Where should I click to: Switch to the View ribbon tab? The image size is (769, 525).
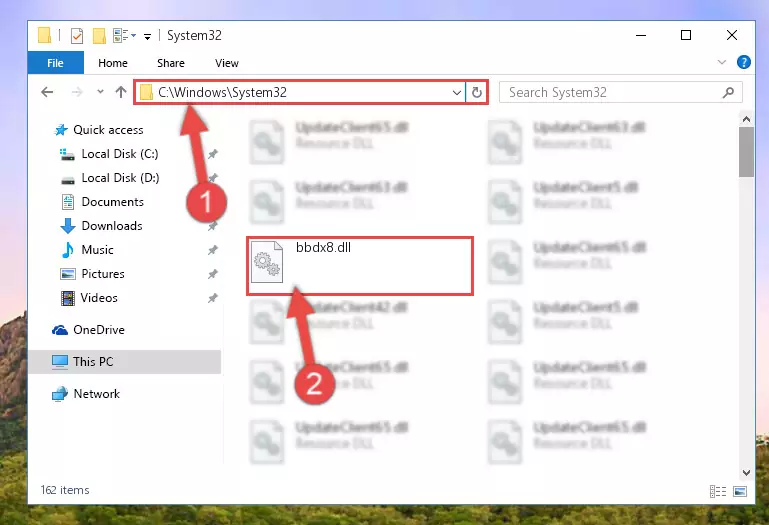(x=227, y=63)
